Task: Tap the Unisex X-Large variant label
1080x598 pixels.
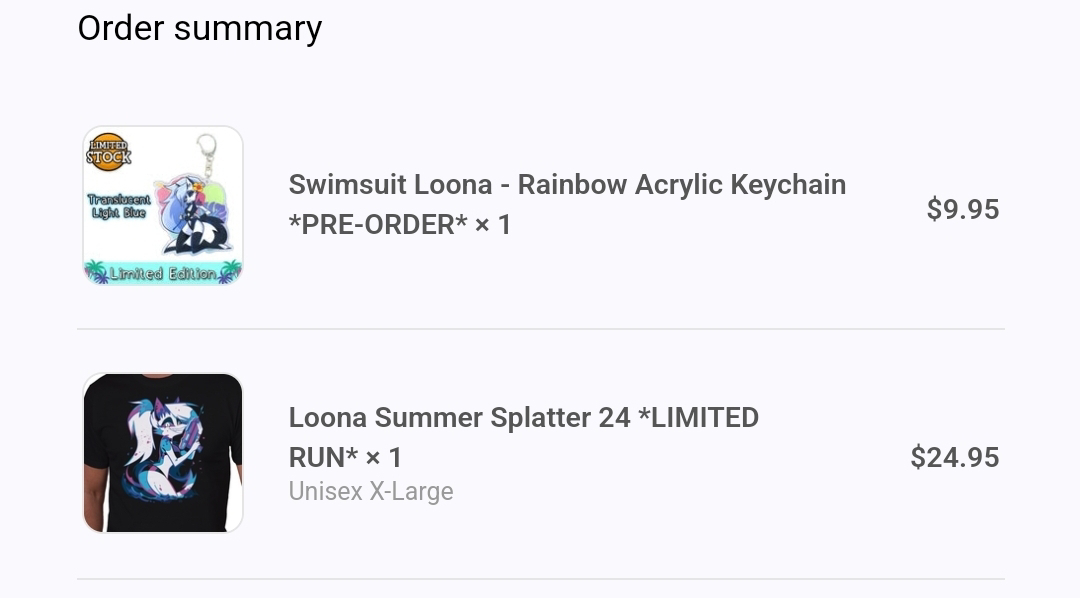Action: tap(371, 492)
